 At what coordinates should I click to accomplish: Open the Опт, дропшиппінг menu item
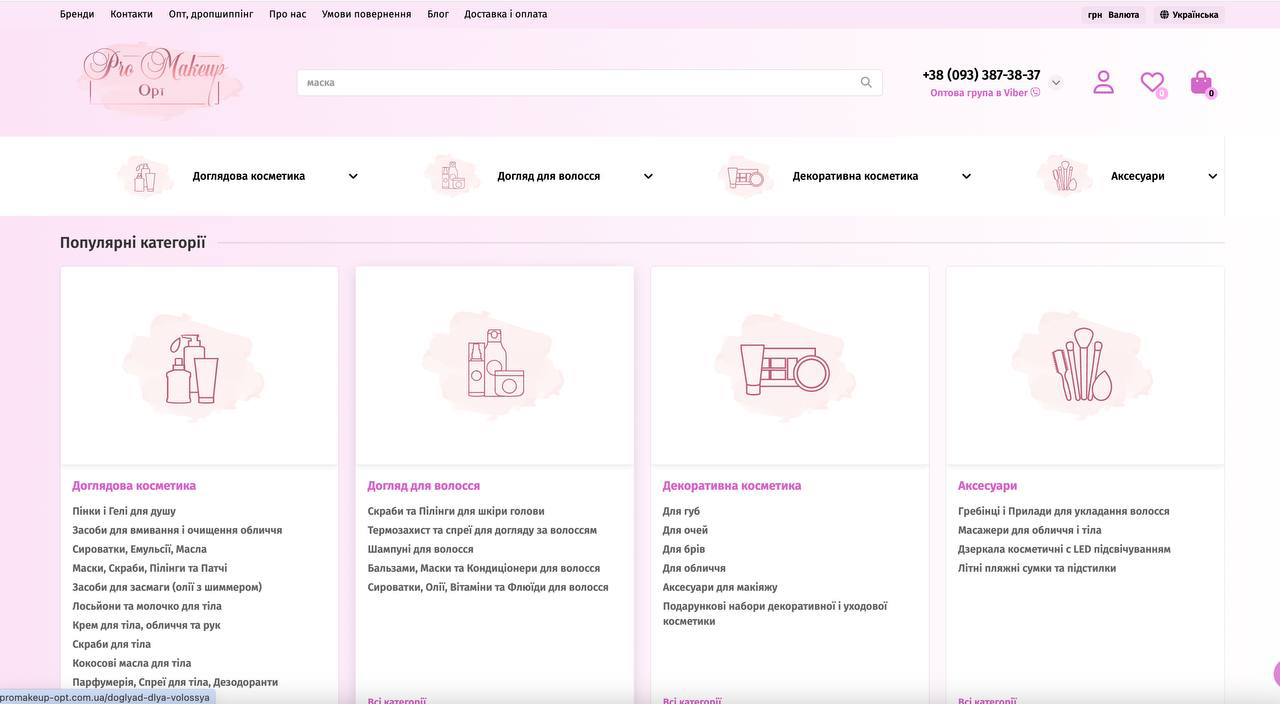pos(211,14)
